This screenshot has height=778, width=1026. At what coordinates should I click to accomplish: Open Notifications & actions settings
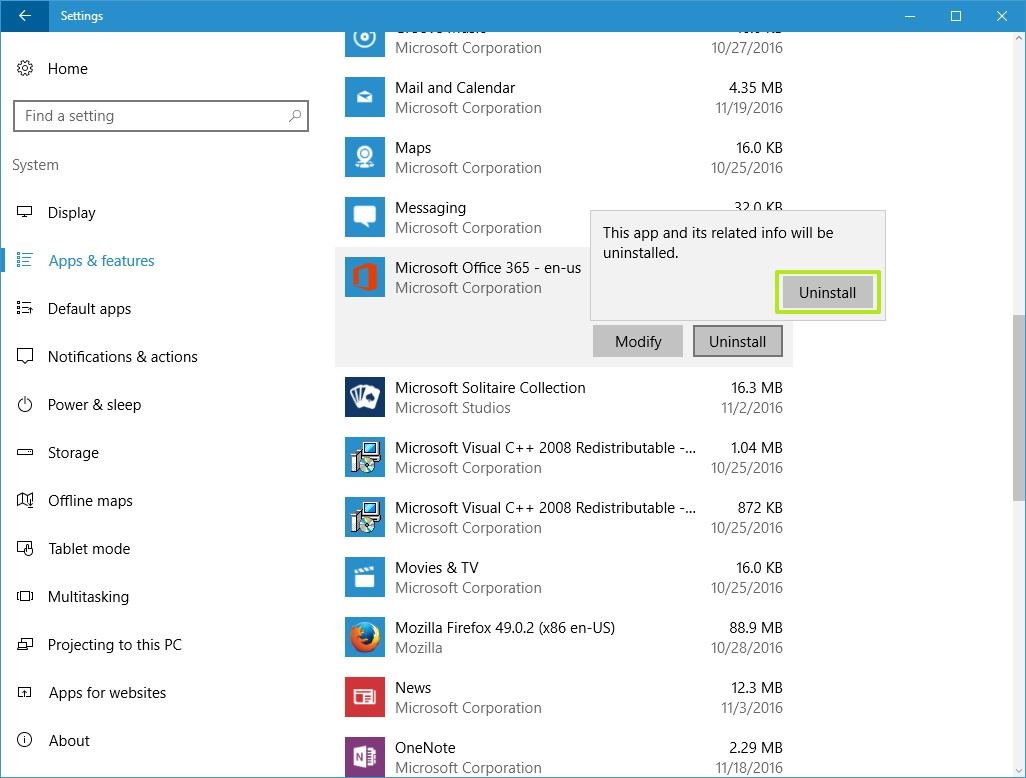coord(122,357)
